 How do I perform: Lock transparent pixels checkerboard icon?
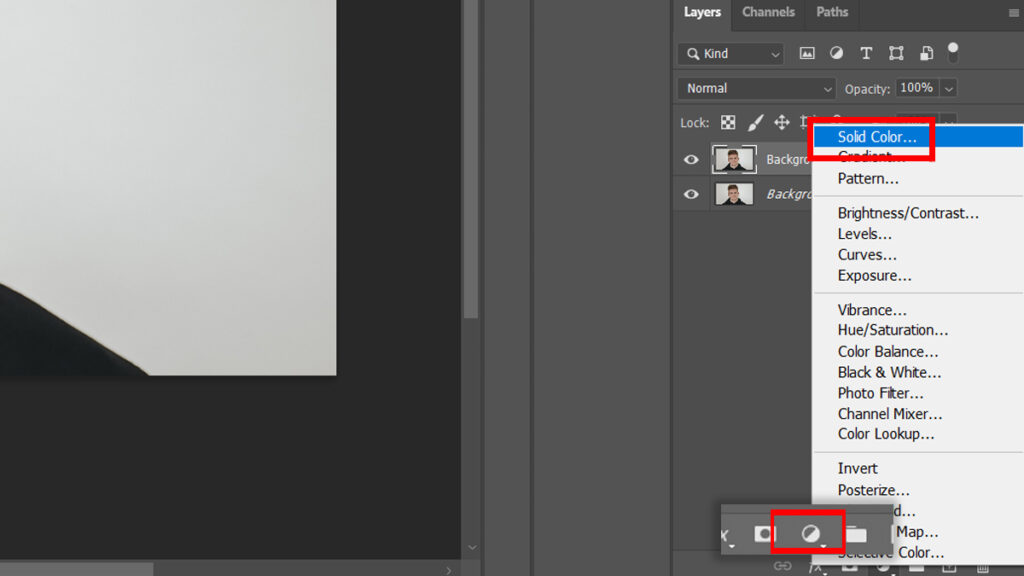pos(728,123)
